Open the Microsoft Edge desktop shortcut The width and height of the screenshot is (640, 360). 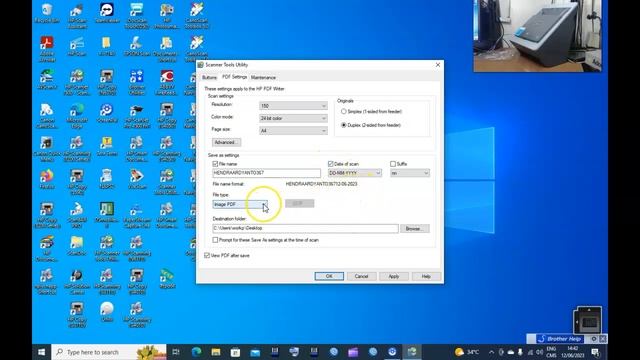click(x=77, y=114)
